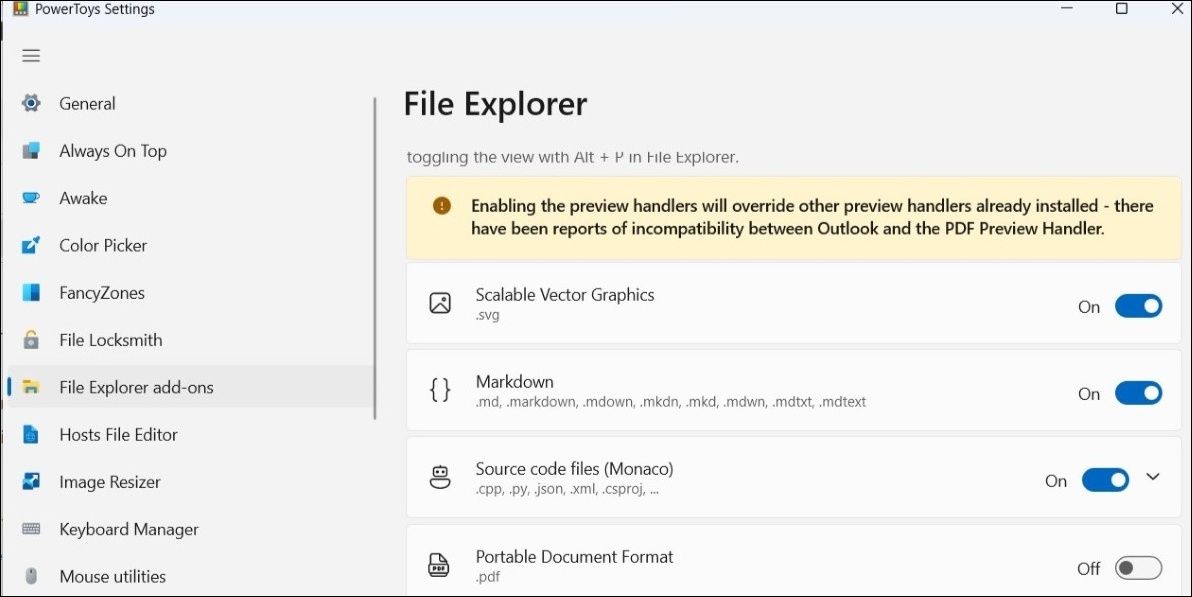Maximize the PowerToys Settings window

pyautogui.click(x=1122, y=9)
